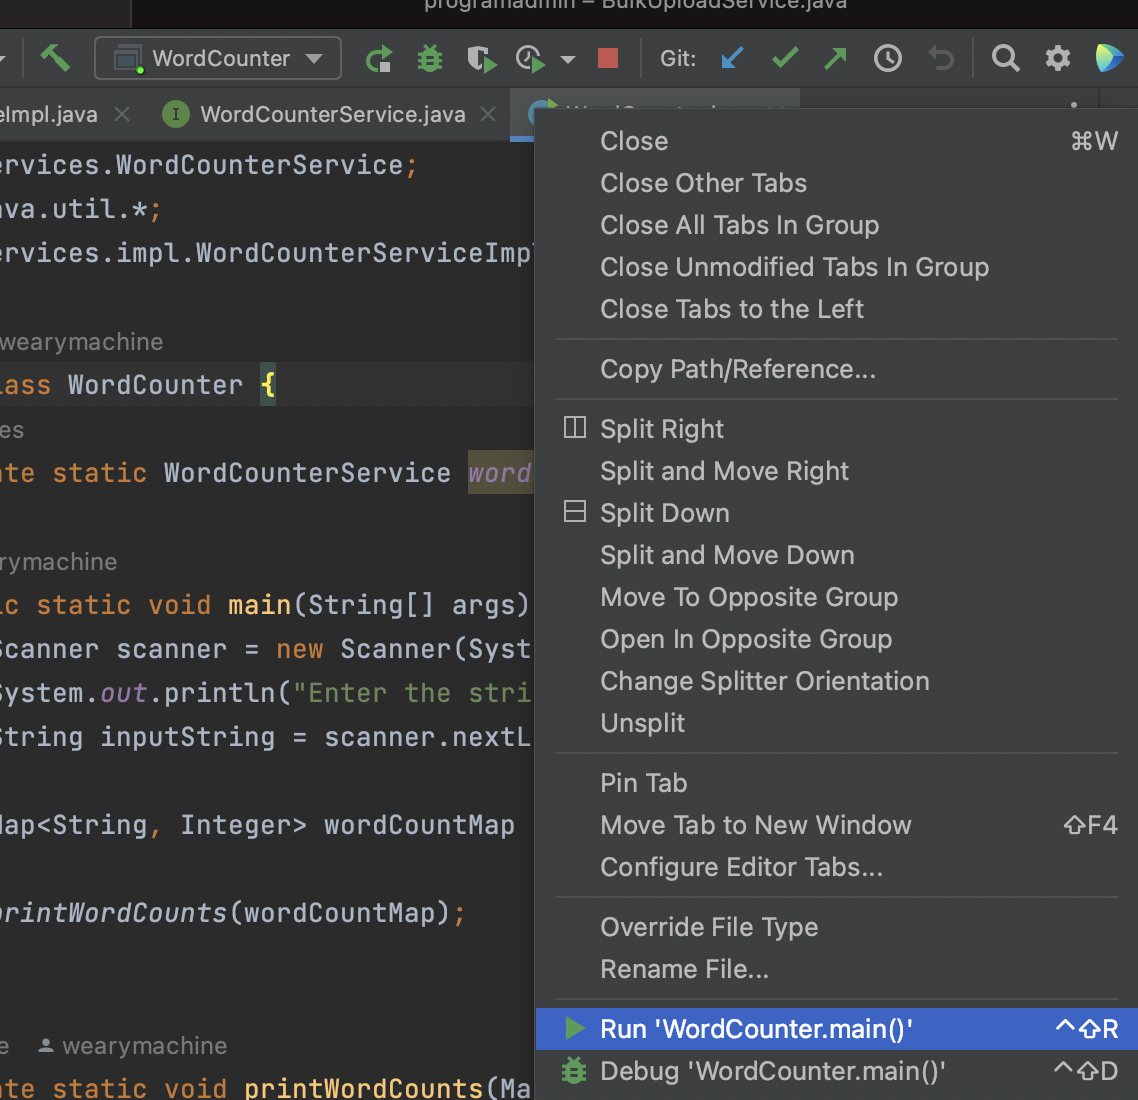The height and width of the screenshot is (1100, 1138).
Task: Click the interface icon on WordCounterService tab
Action: pos(176,115)
